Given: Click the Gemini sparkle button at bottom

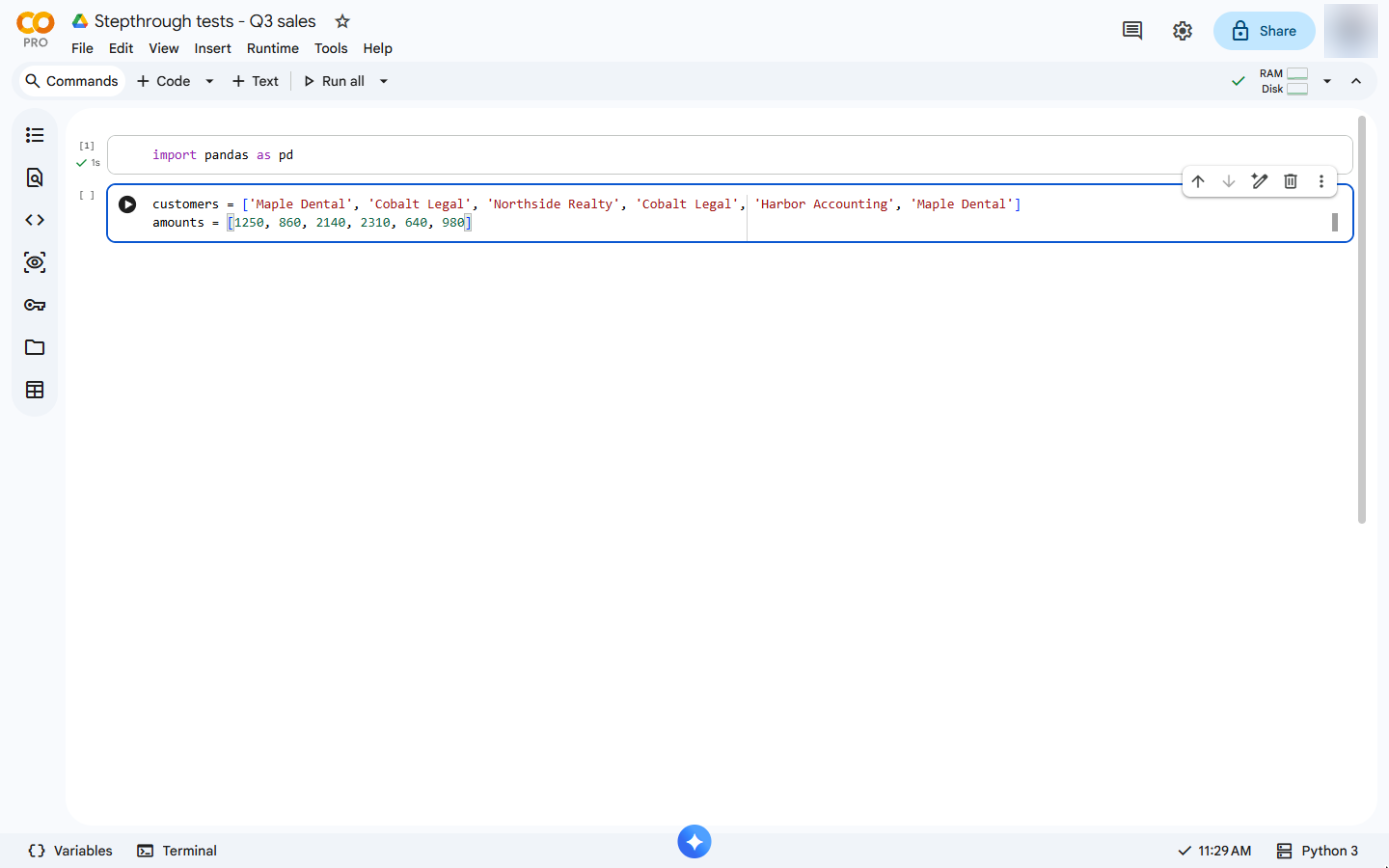Looking at the screenshot, I should 694,841.
